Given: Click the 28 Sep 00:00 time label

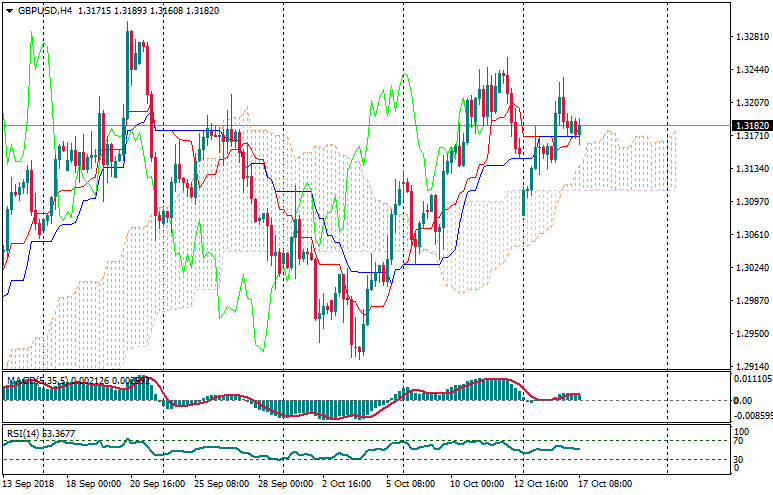Looking at the screenshot, I should pyautogui.click(x=288, y=484).
